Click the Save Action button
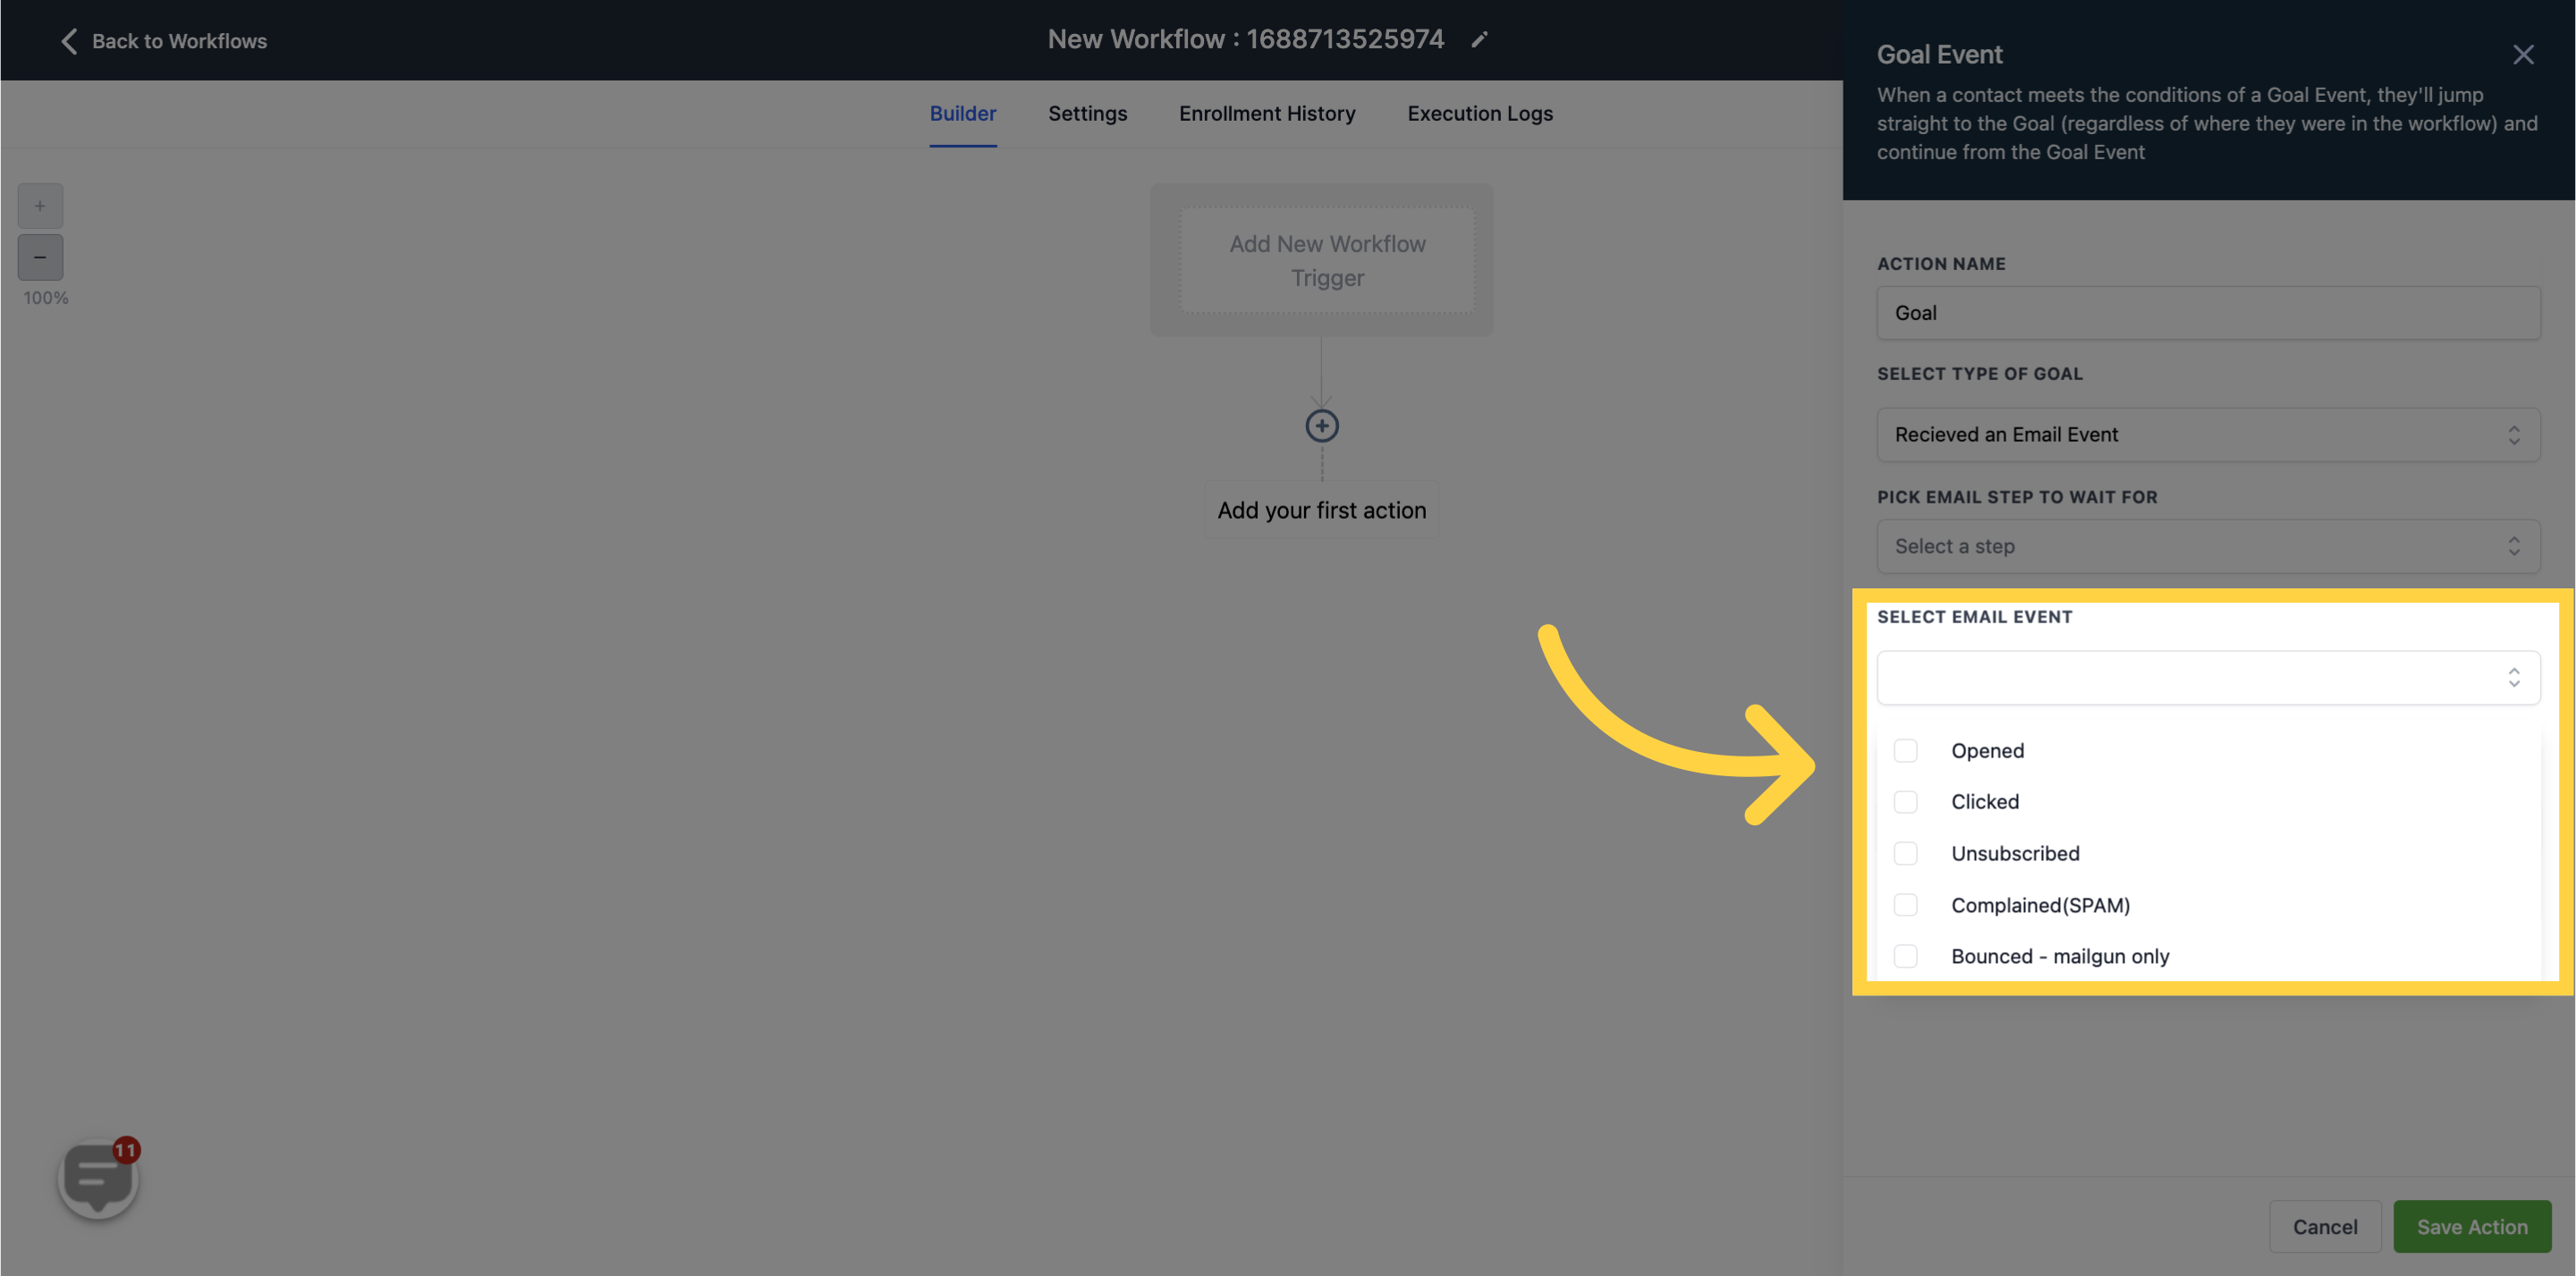The width and height of the screenshot is (2576, 1276). point(2472,1225)
